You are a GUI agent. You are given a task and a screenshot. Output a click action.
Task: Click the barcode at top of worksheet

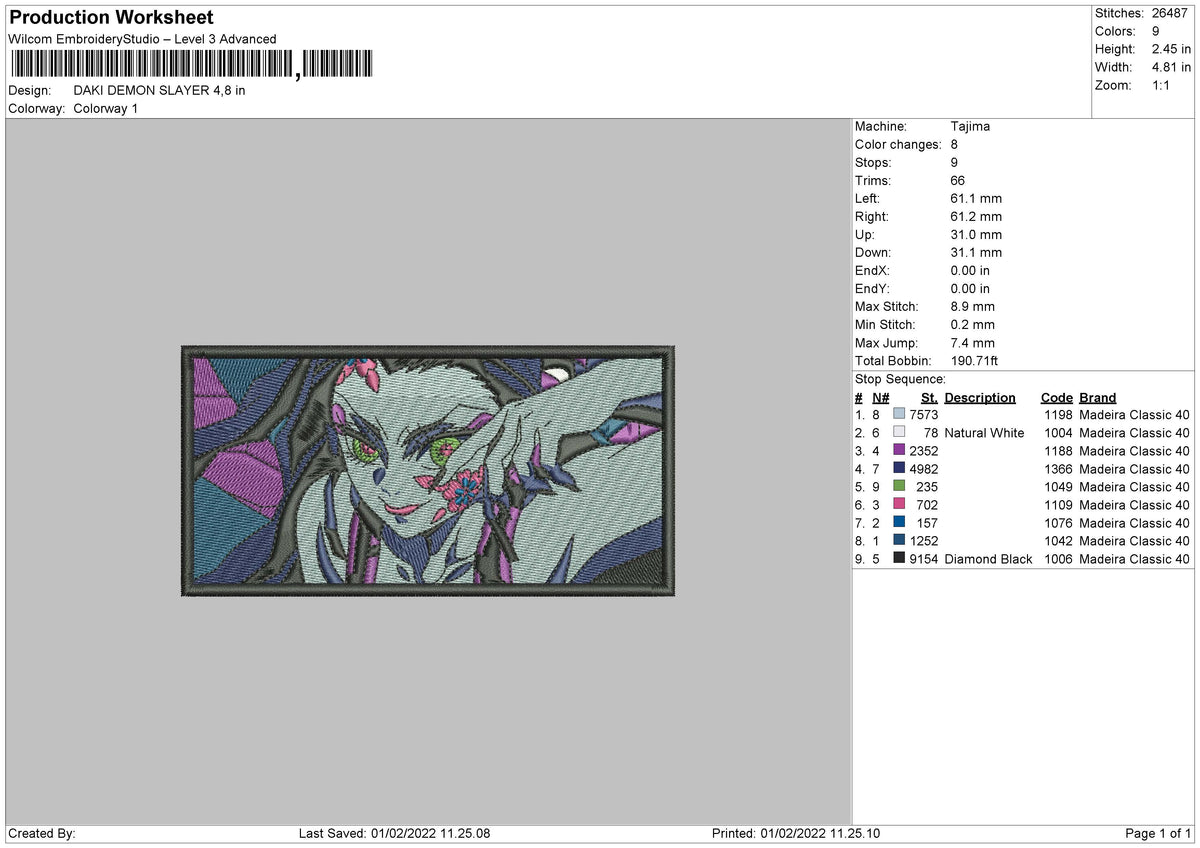191,65
